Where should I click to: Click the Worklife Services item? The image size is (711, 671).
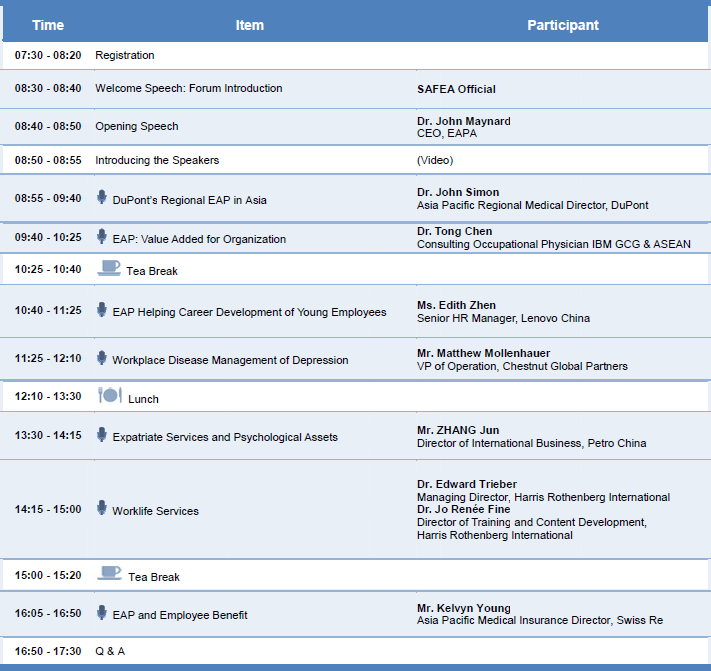pyautogui.click(x=156, y=511)
